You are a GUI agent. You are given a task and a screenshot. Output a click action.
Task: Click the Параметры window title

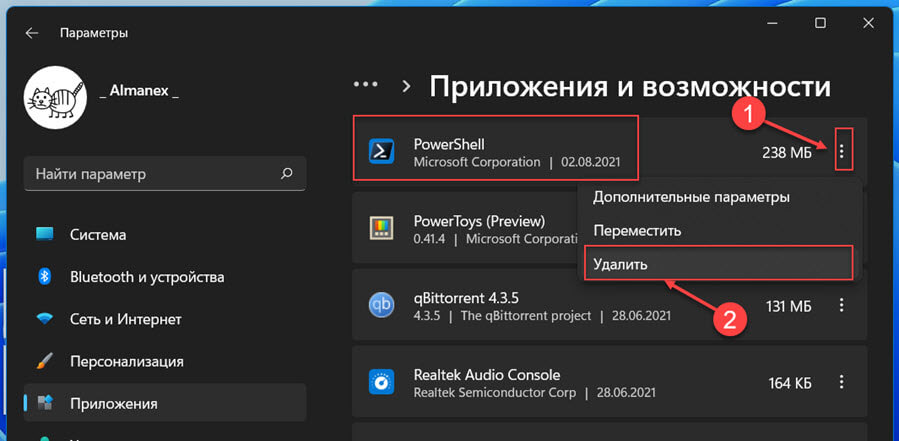click(93, 33)
